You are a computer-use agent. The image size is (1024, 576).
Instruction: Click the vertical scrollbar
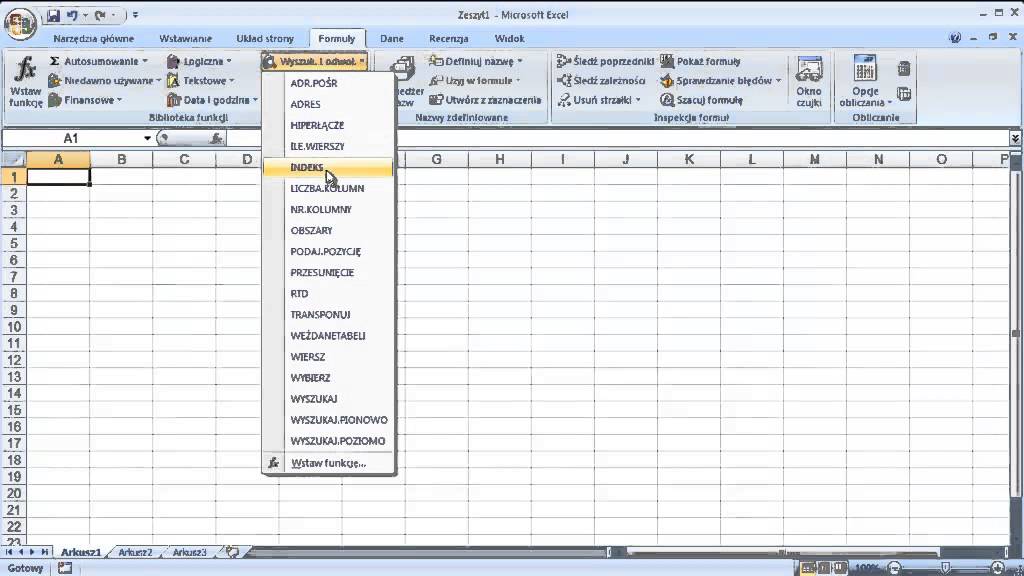tap(1016, 333)
